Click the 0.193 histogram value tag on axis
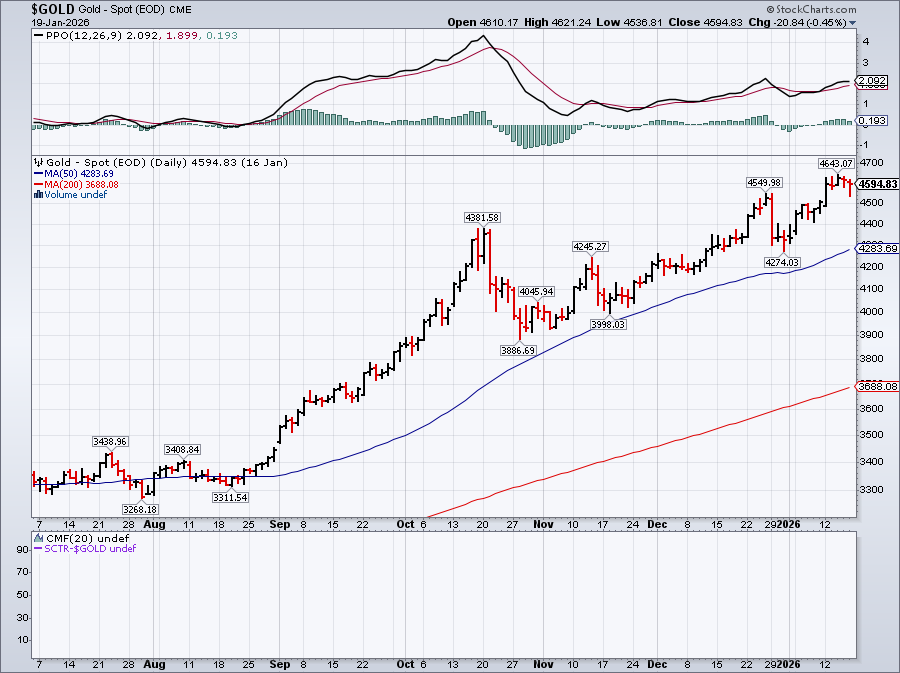This screenshot has height=673, width=900. [870, 120]
